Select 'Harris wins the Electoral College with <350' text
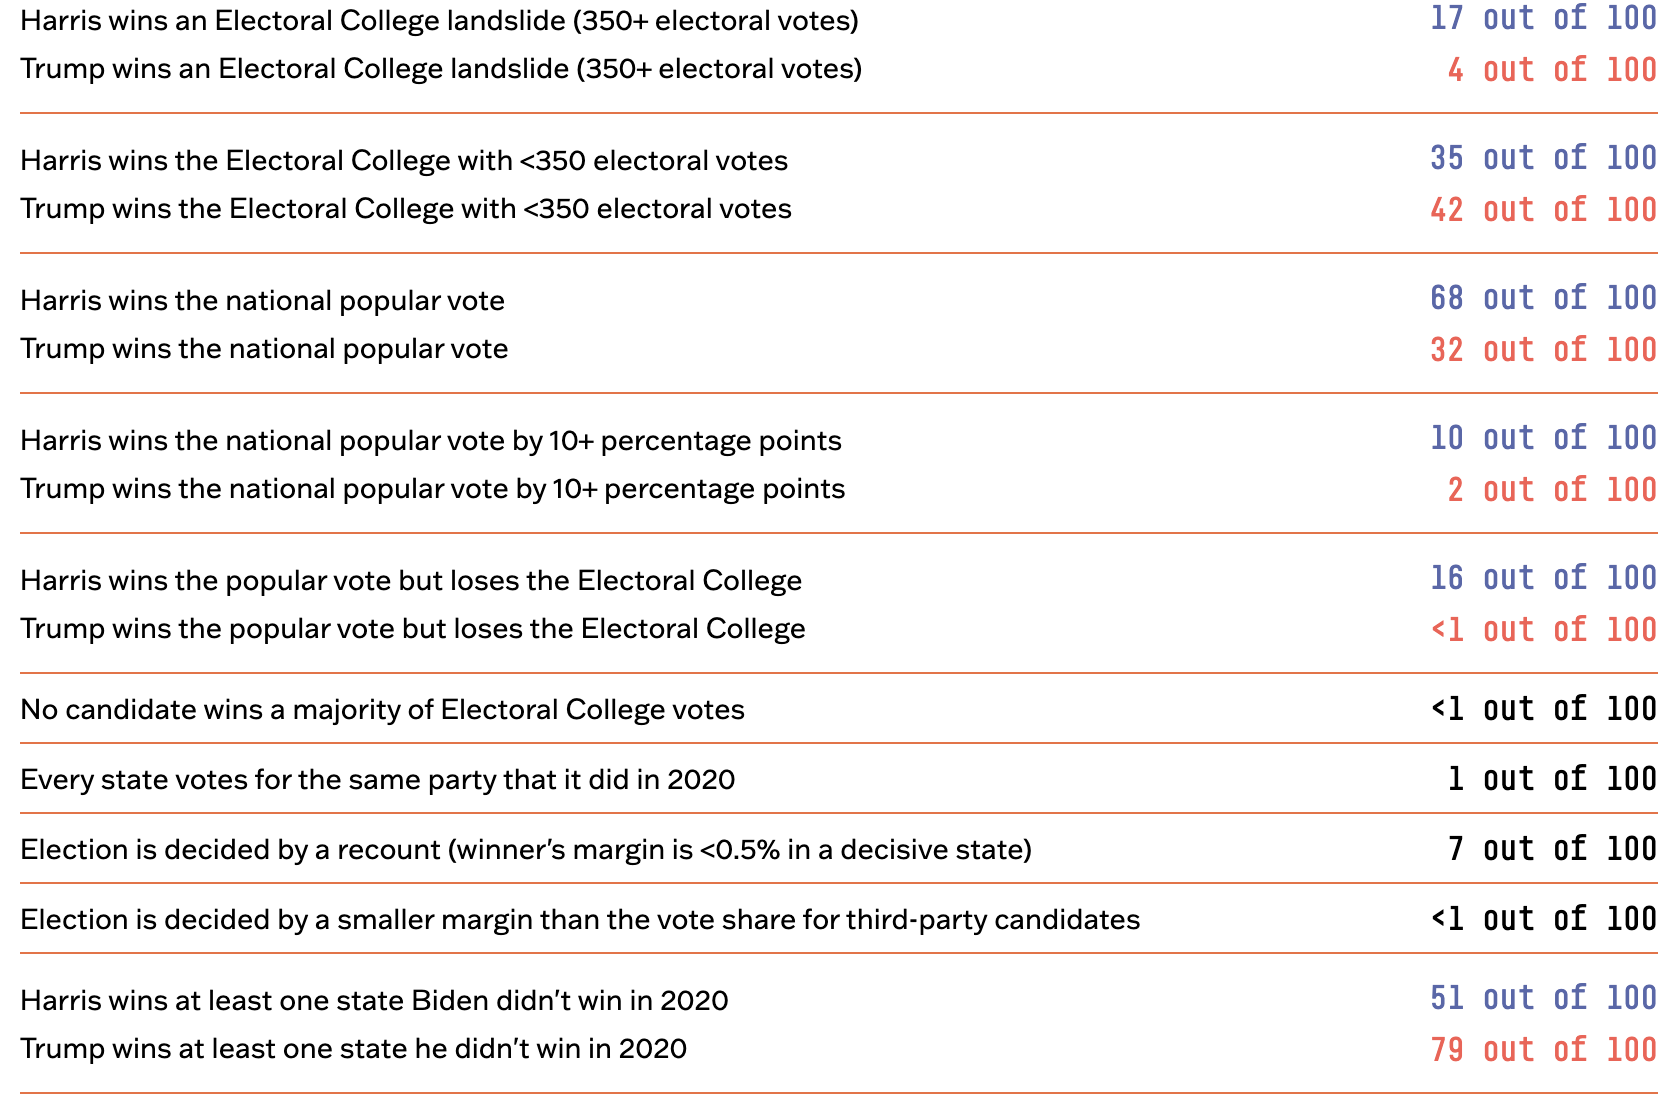The width and height of the screenshot is (1668, 1095). tap(404, 161)
